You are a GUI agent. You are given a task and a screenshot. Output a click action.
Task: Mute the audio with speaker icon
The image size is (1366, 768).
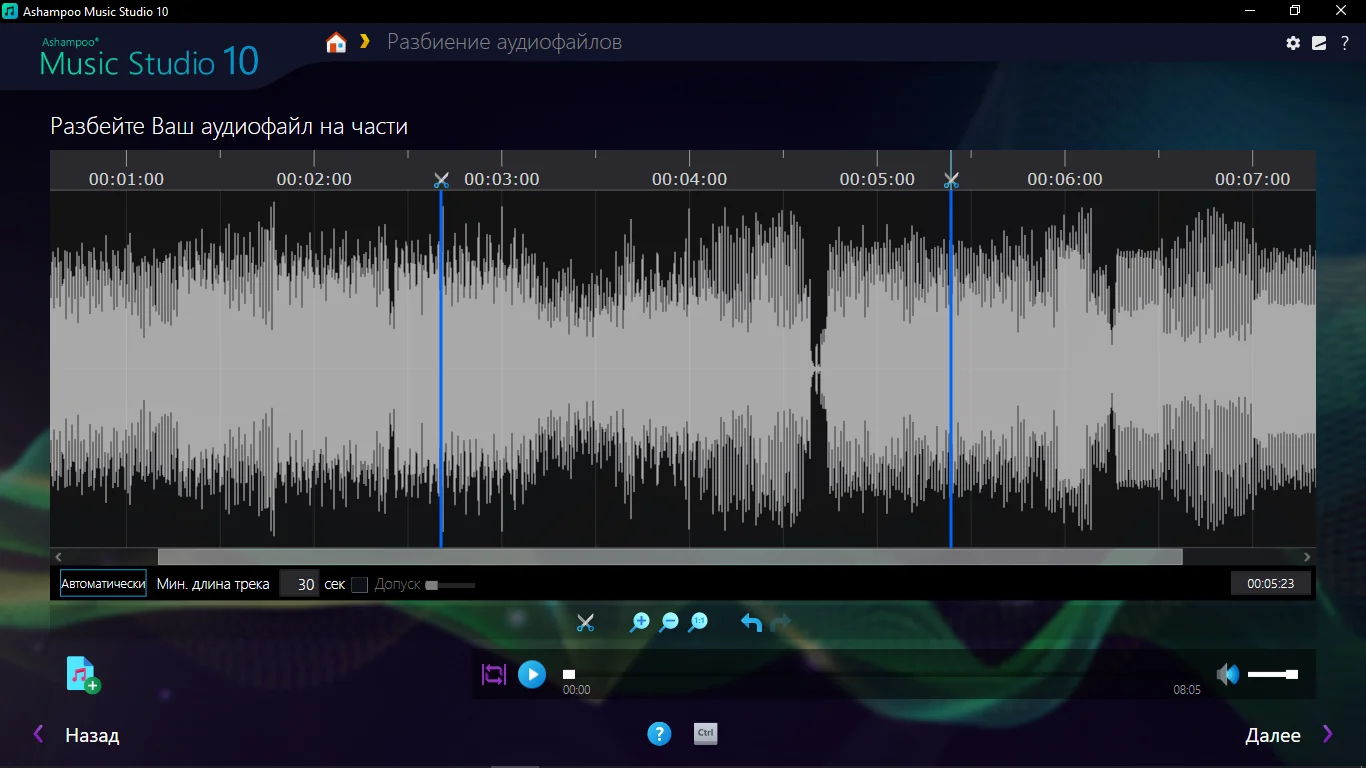click(x=1226, y=674)
